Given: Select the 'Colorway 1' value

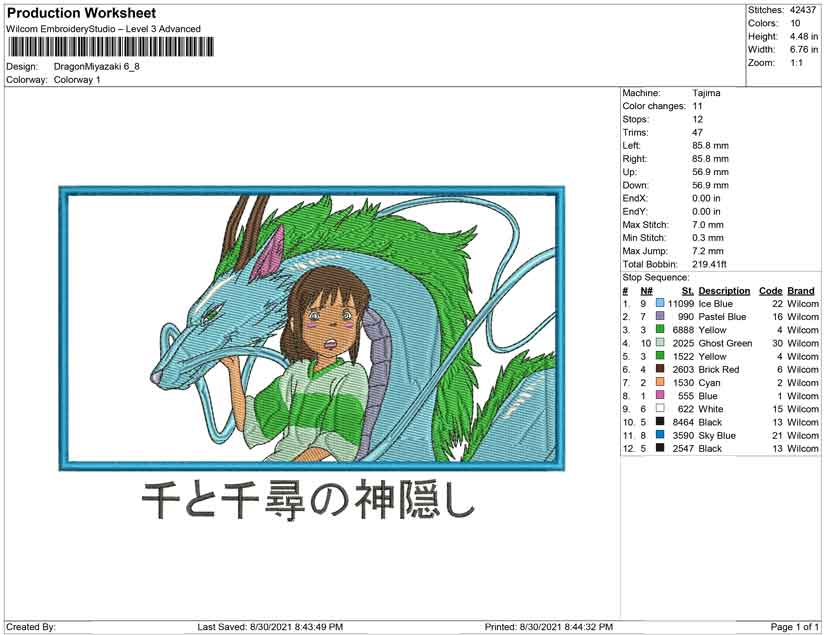Looking at the screenshot, I should coord(77,80).
